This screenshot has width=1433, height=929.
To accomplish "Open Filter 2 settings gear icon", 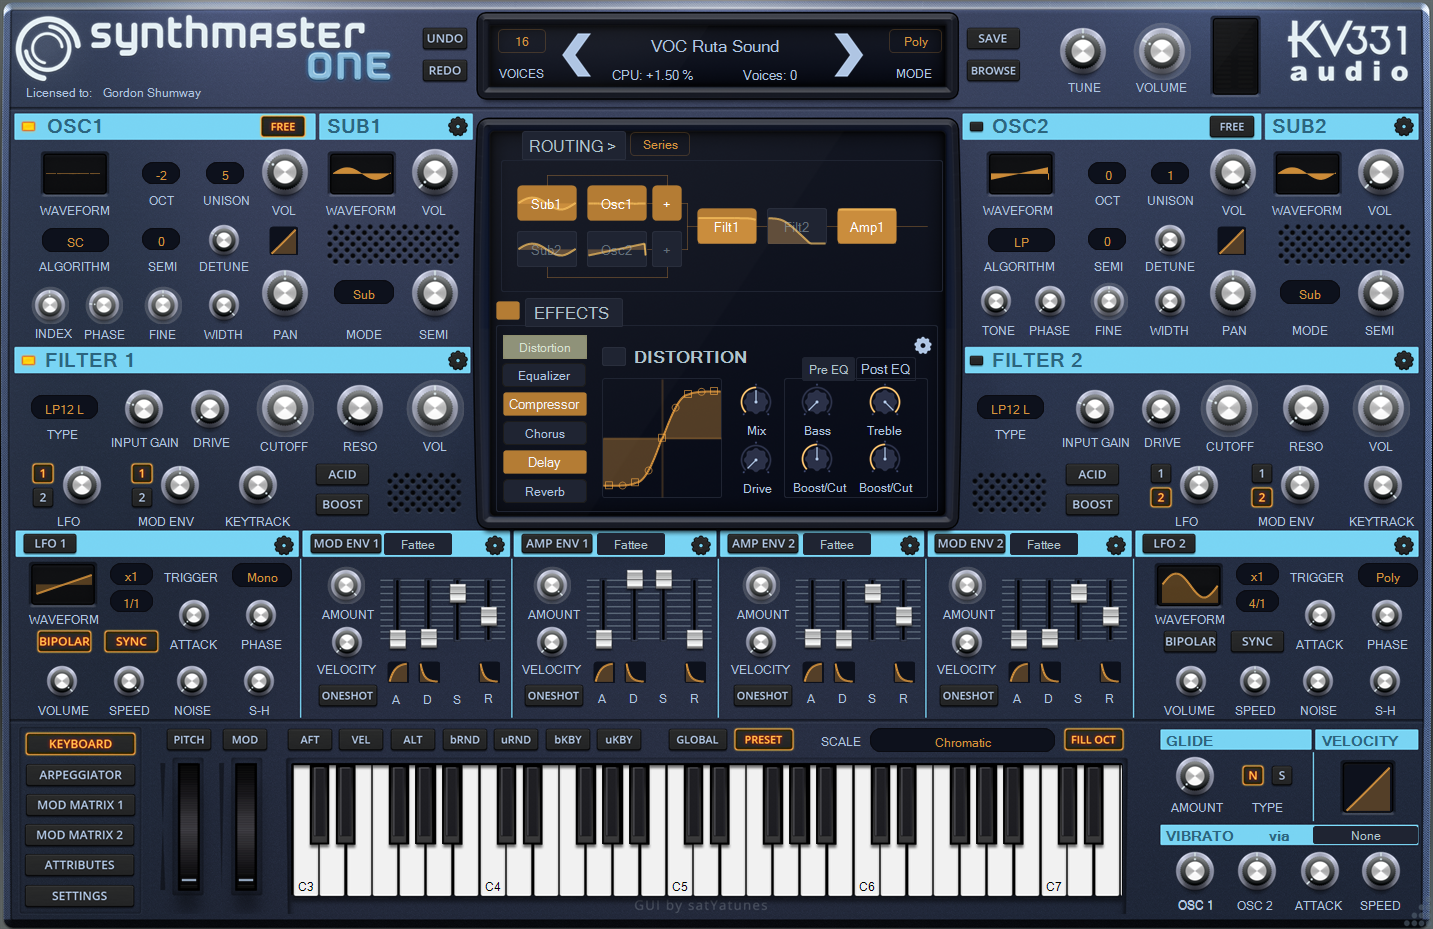I will tap(1404, 361).
